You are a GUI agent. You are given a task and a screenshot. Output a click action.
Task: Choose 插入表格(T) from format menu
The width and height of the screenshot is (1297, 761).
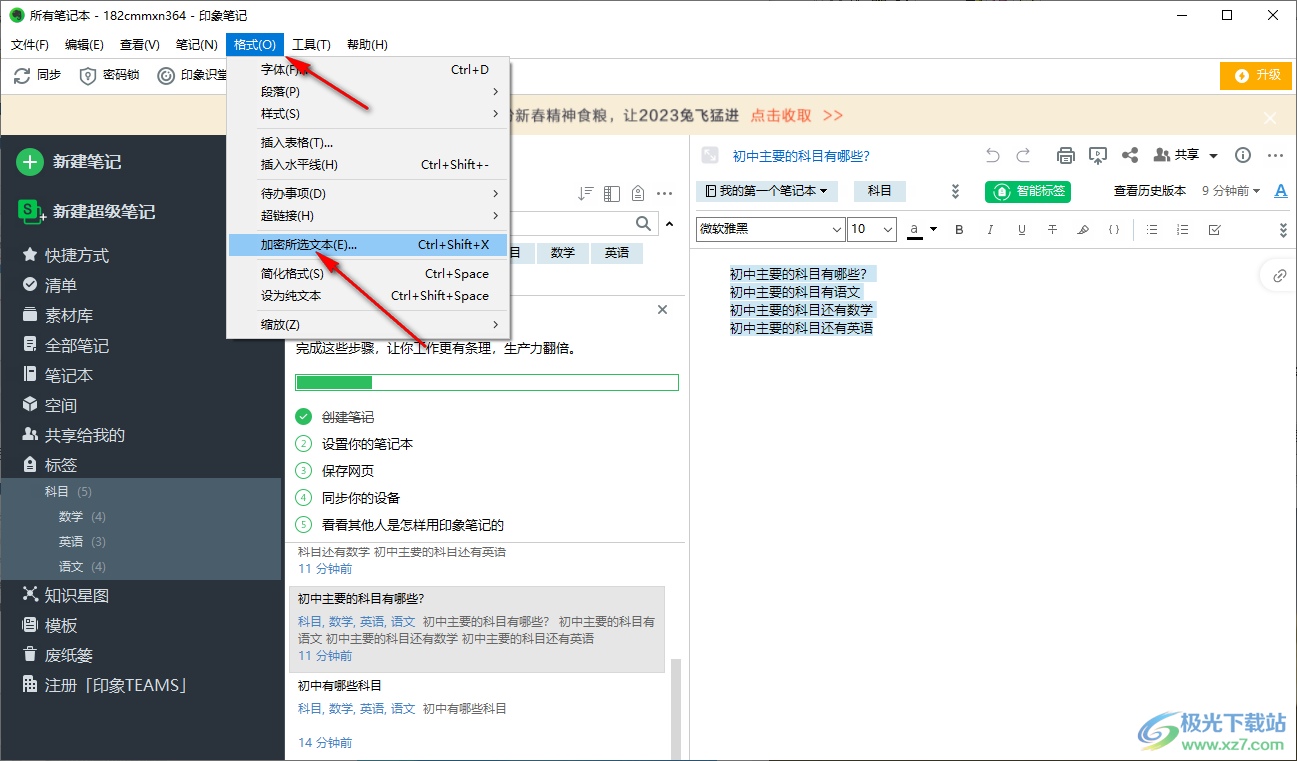[x=368, y=143]
